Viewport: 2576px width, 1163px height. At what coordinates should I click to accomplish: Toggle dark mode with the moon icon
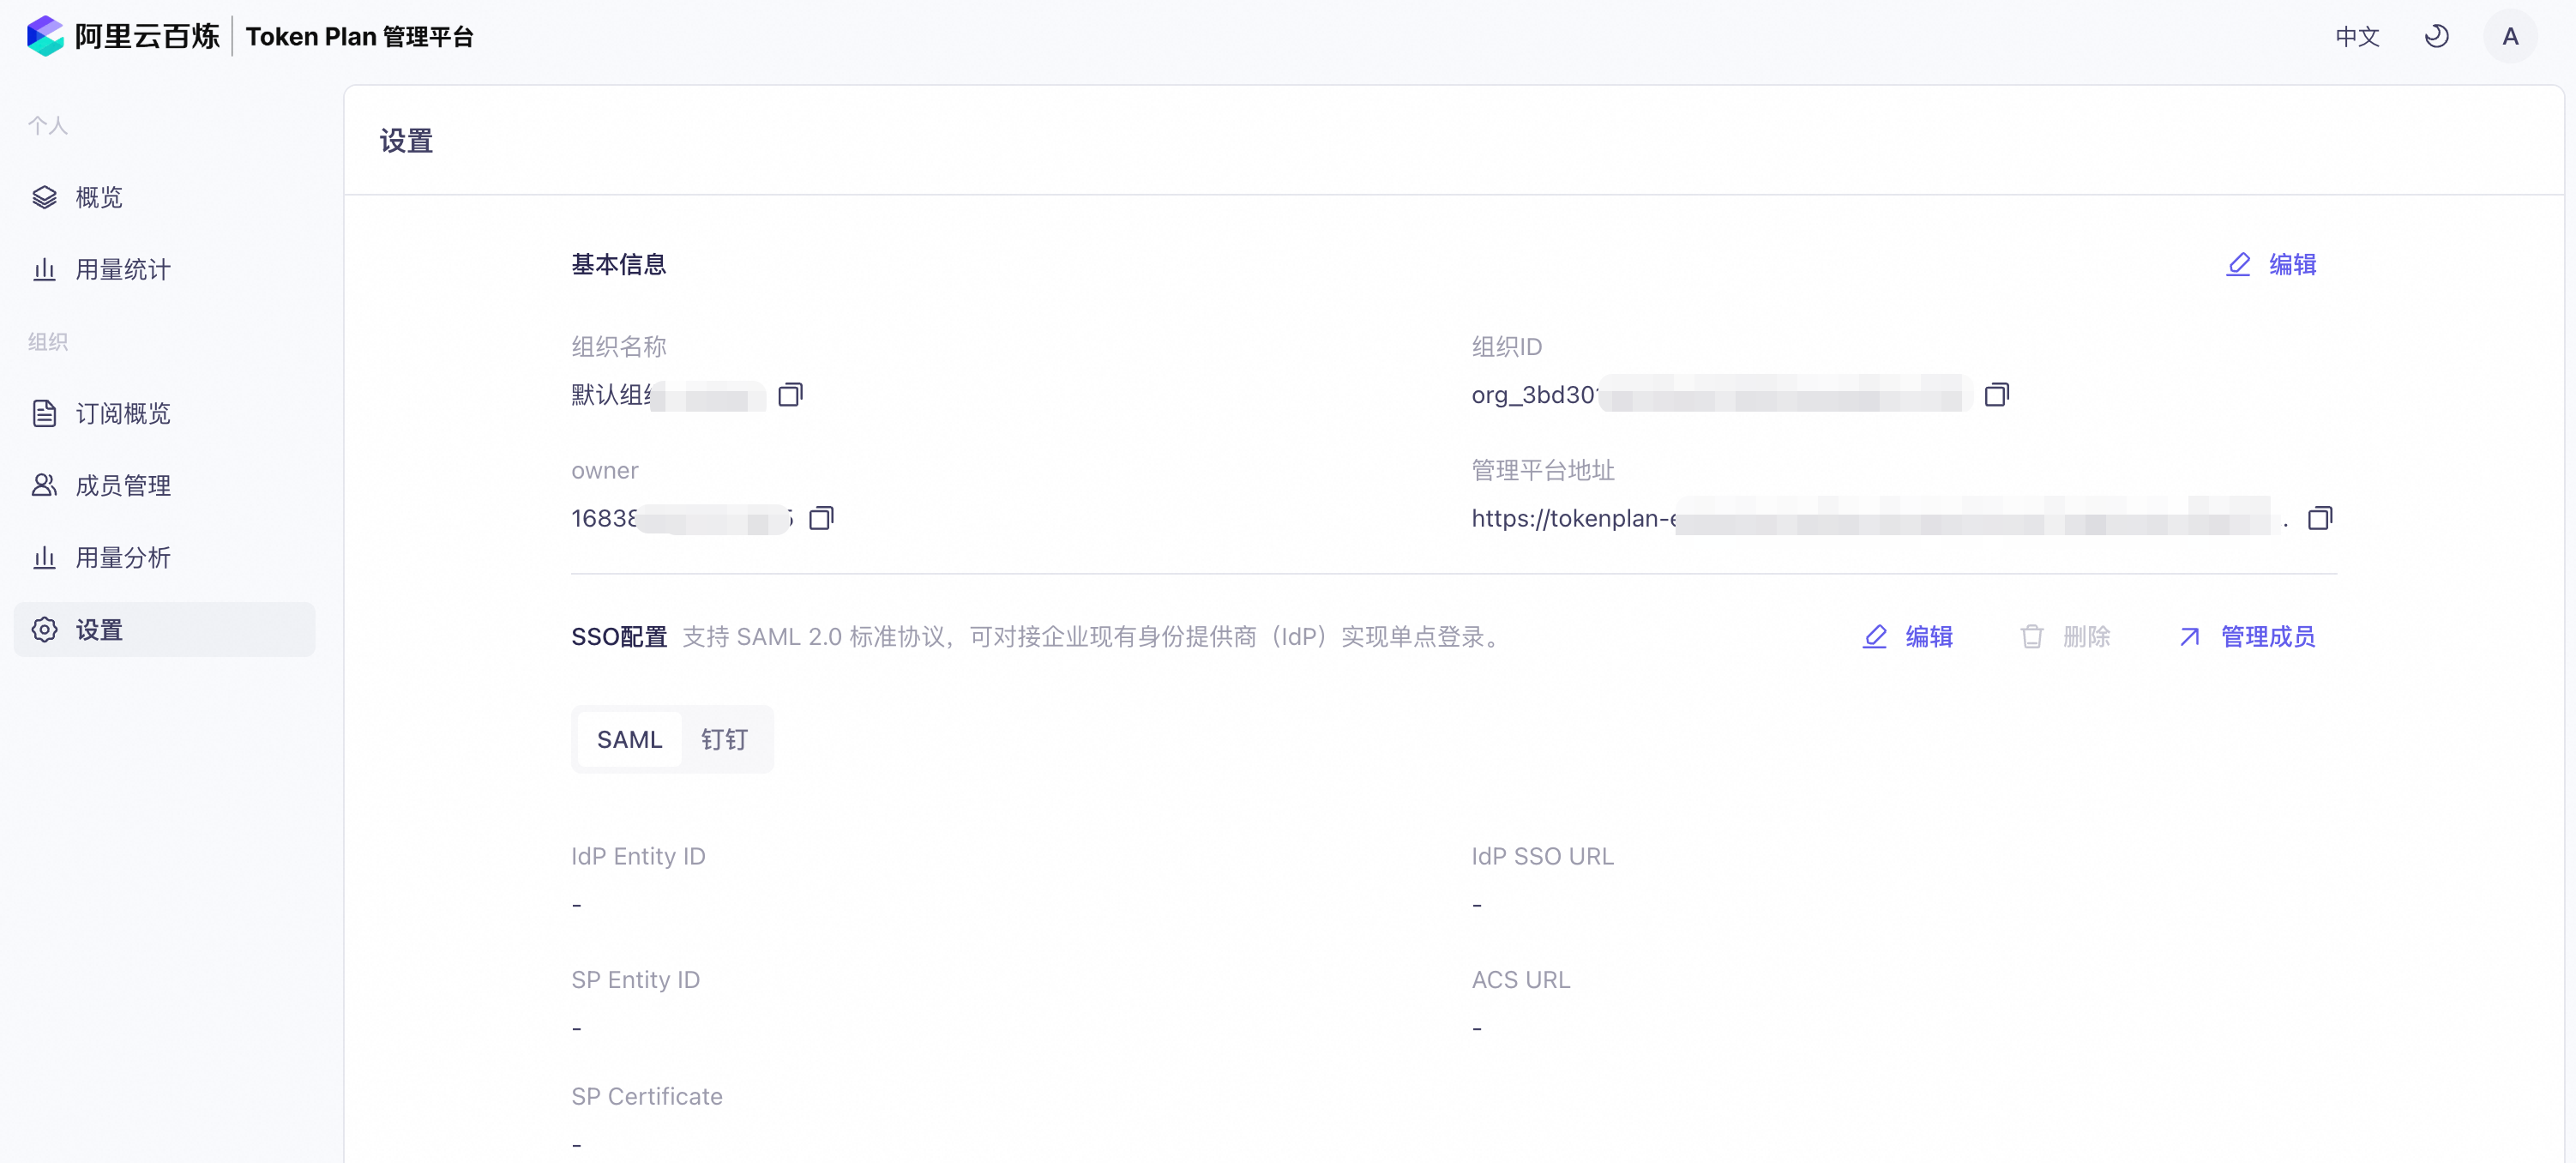[2436, 36]
